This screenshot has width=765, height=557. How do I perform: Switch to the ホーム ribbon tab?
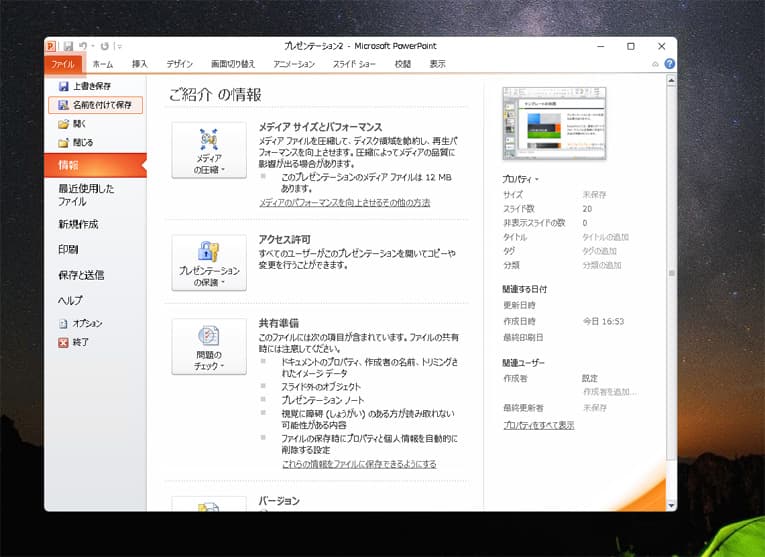102,64
